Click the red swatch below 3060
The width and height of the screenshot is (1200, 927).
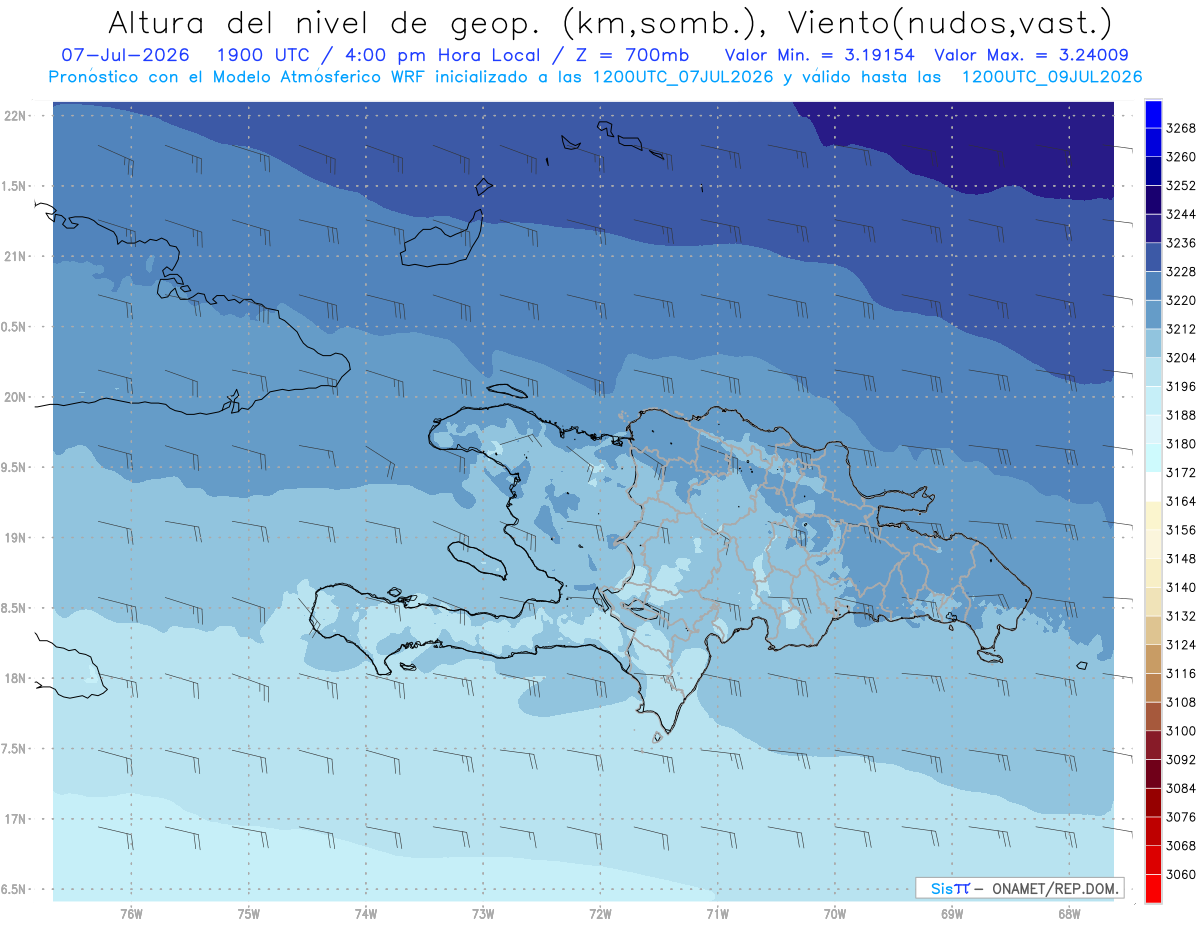tap(1153, 888)
